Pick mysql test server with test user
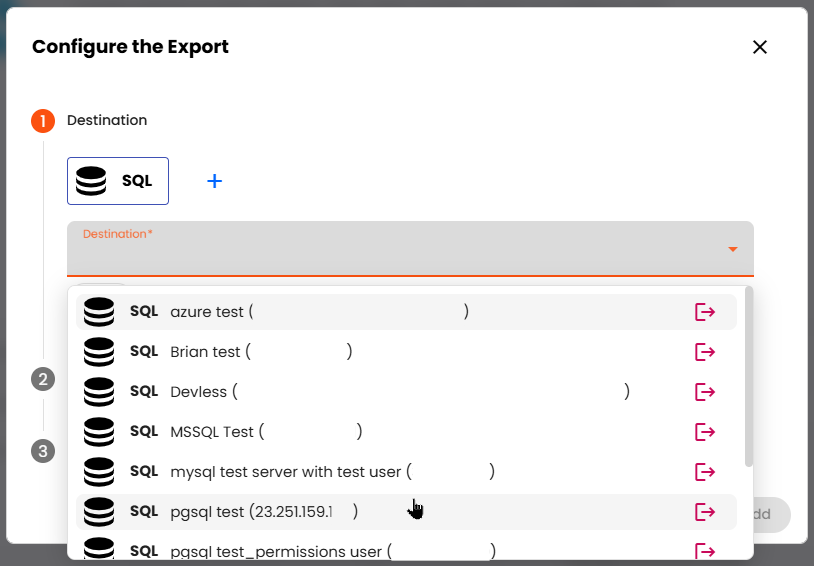Image resolution: width=814 pixels, height=566 pixels. [x=285, y=472]
